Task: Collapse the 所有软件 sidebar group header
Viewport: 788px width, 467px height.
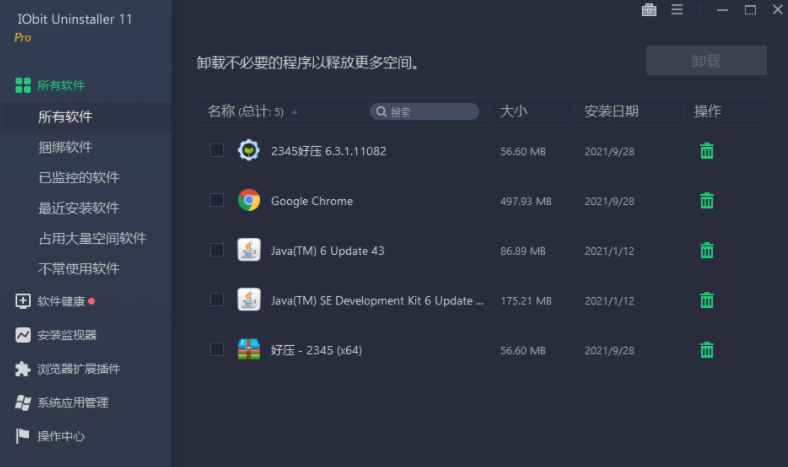Action: [x=60, y=85]
